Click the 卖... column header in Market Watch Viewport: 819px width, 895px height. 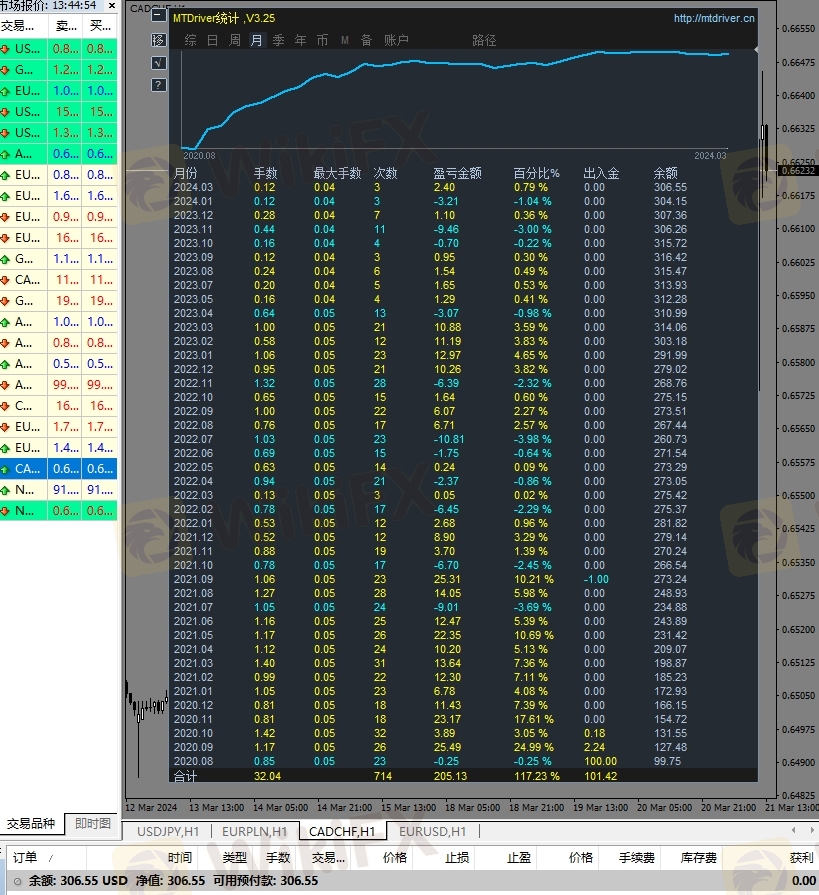point(66,26)
